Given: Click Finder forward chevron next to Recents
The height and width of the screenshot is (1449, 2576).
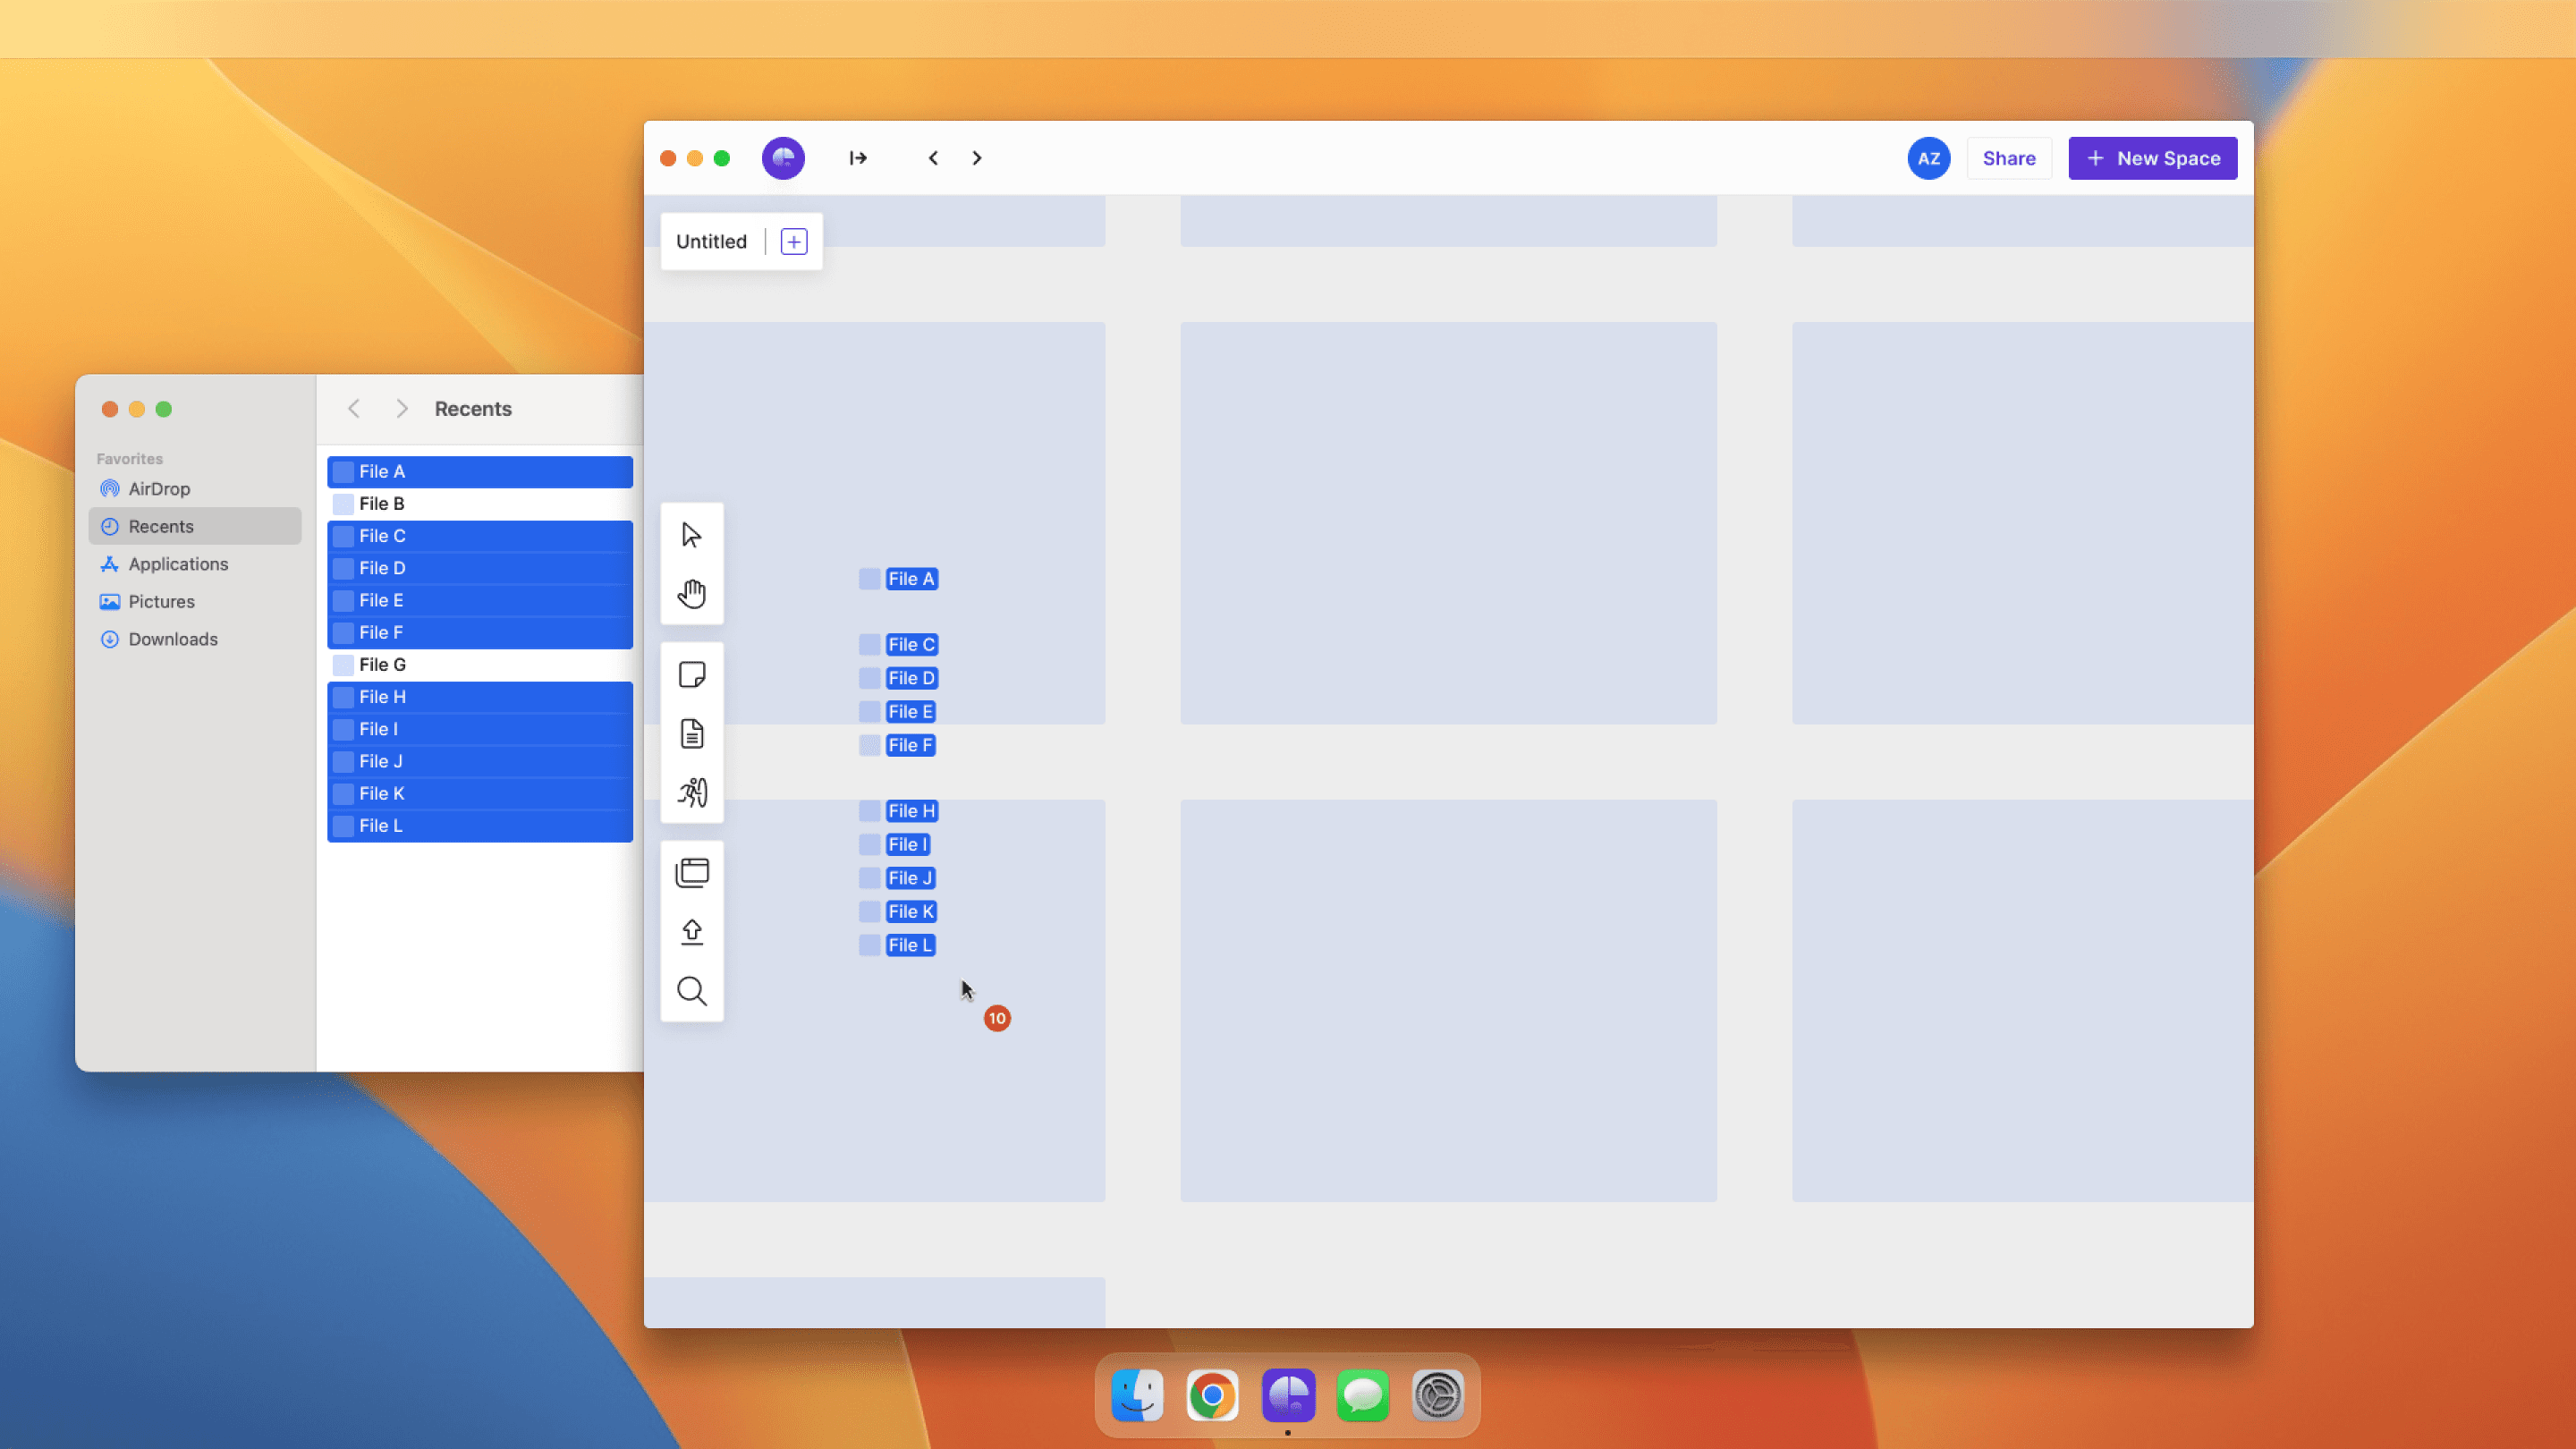Looking at the screenshot, I should [401, 409].
